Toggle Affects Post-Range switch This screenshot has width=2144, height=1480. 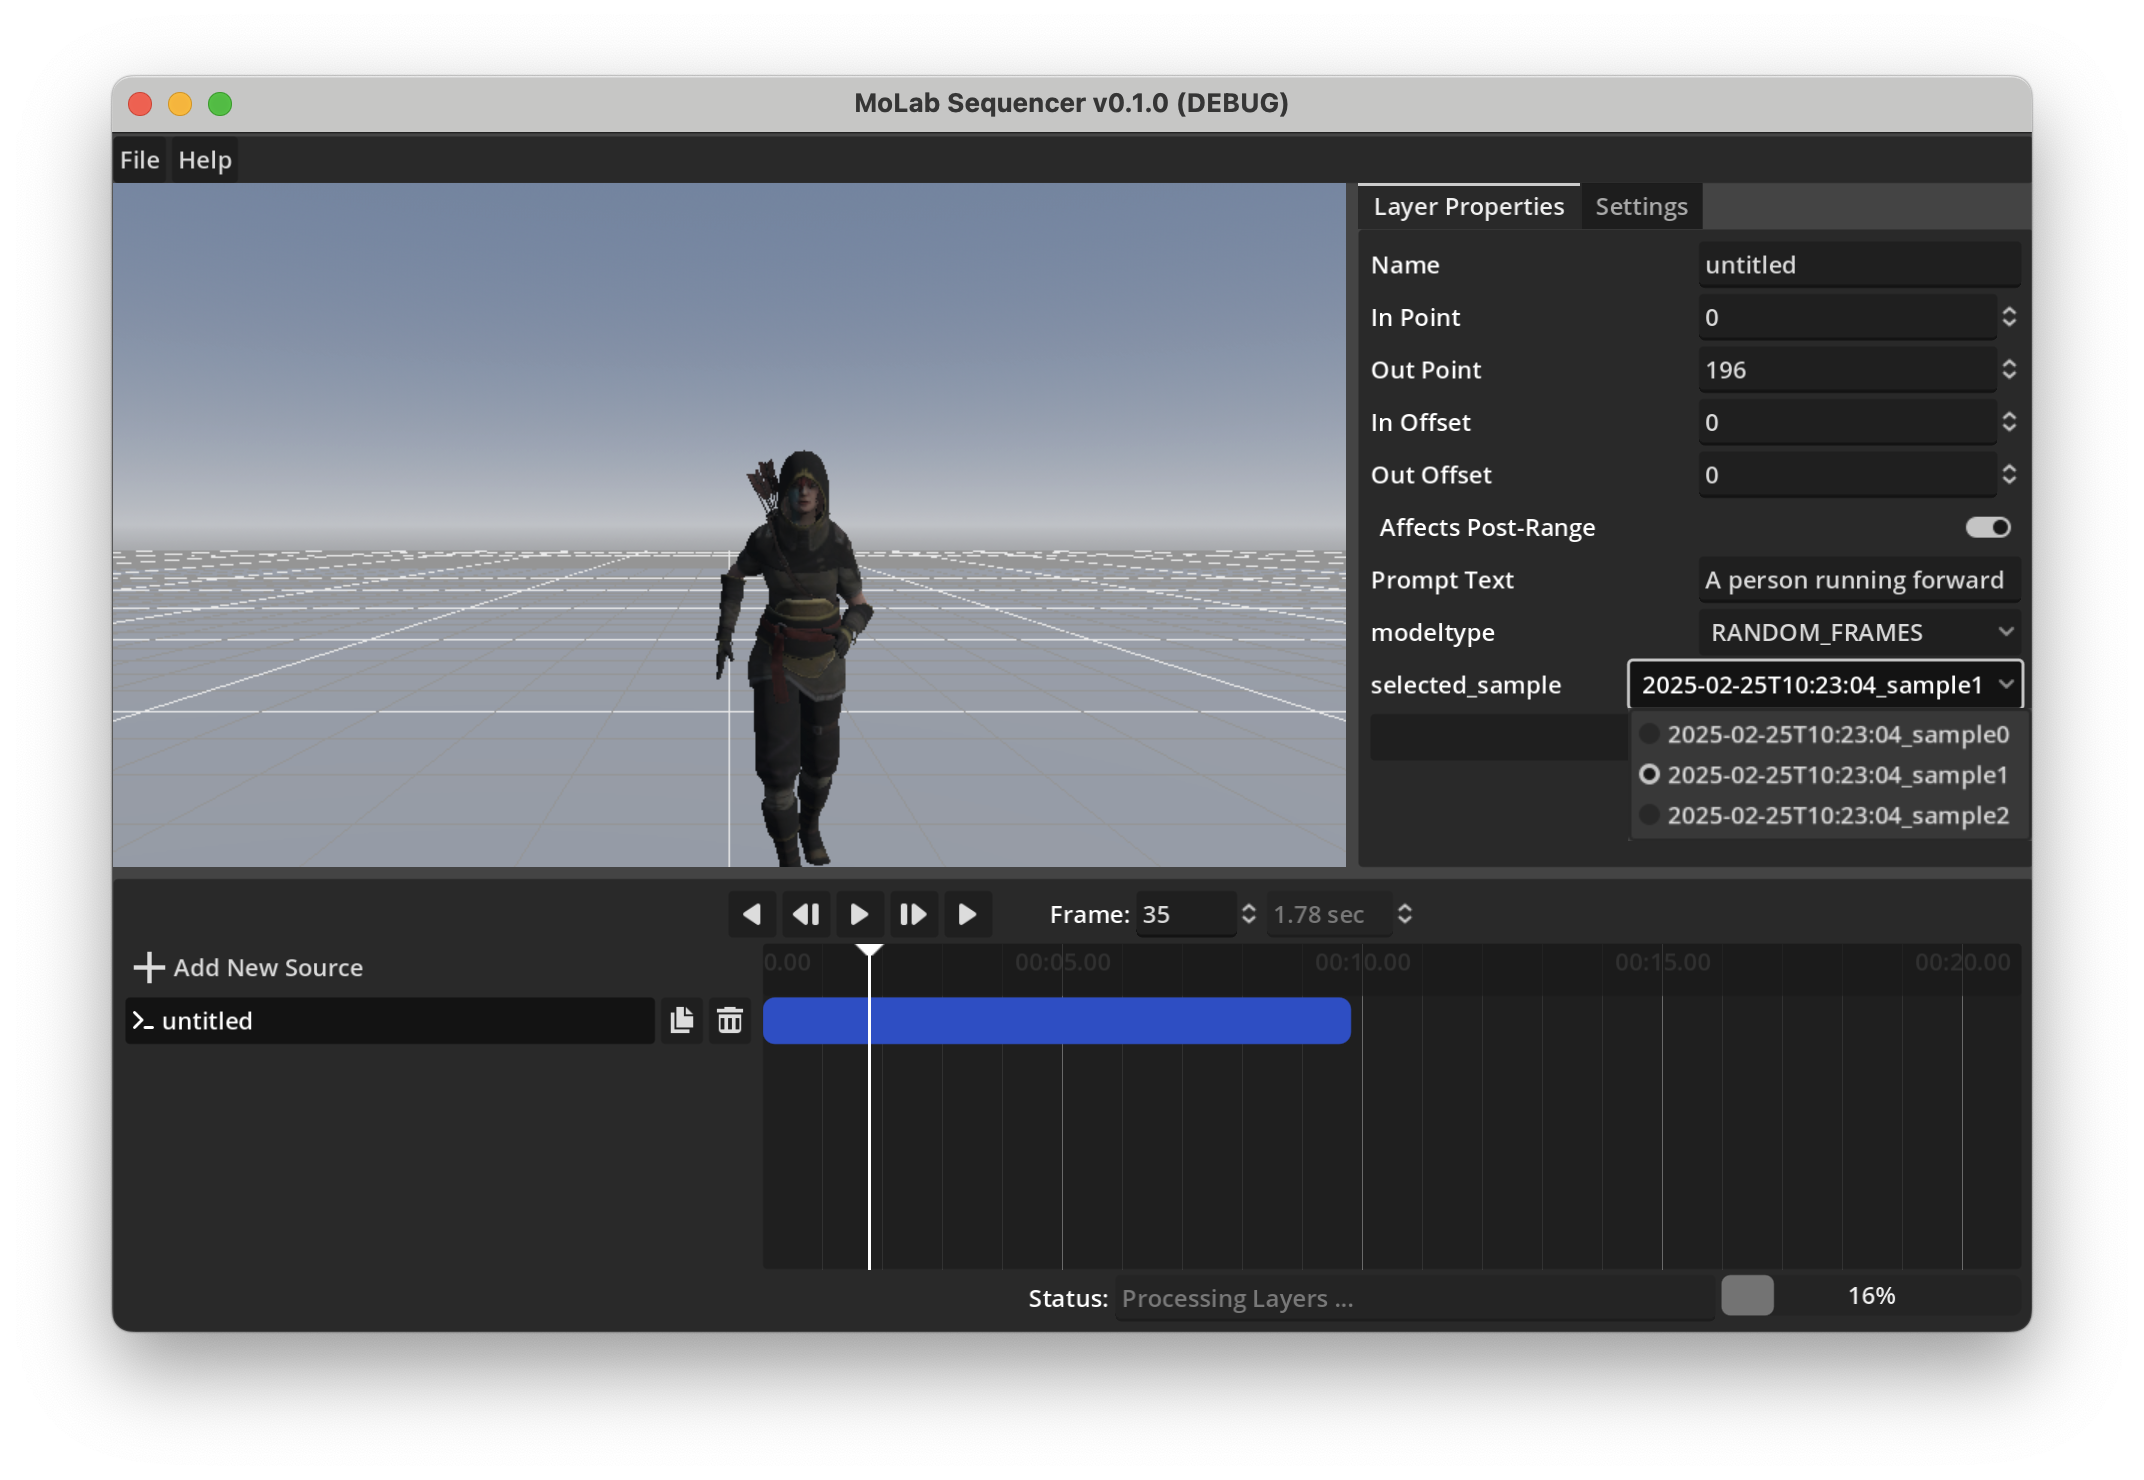pyautogui.click(x=1987, y=527)
